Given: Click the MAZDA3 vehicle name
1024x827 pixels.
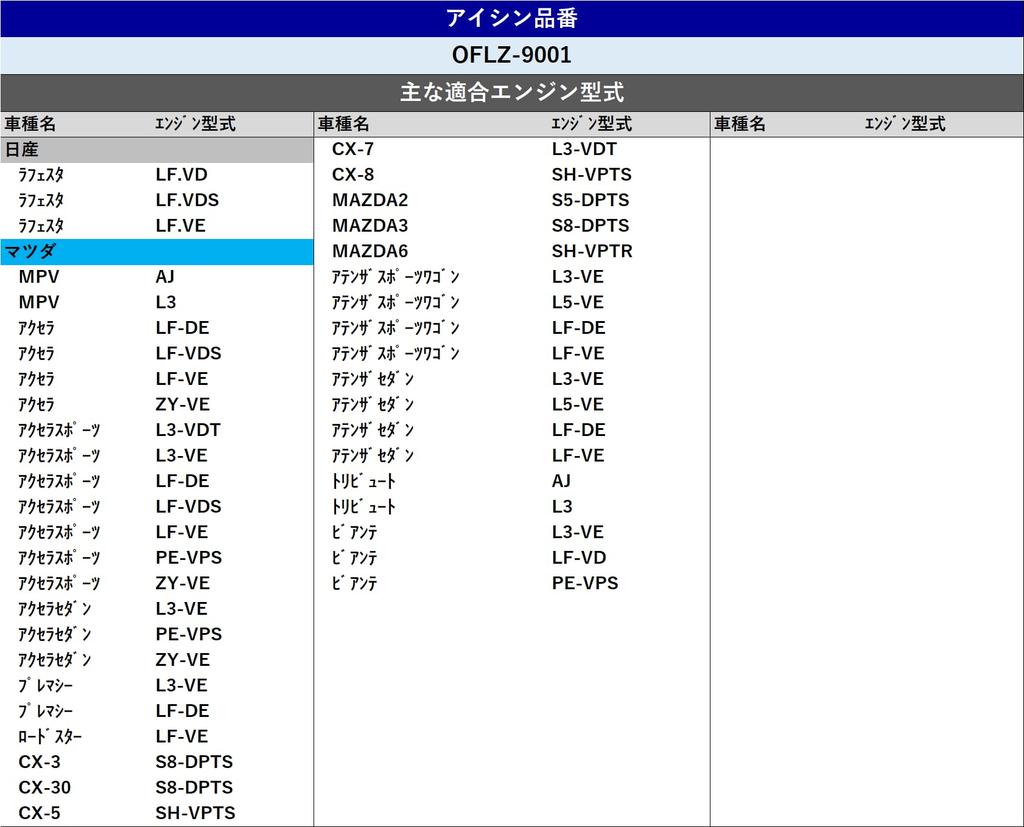Looking at the screenshot, I should (x=370, y=225).
